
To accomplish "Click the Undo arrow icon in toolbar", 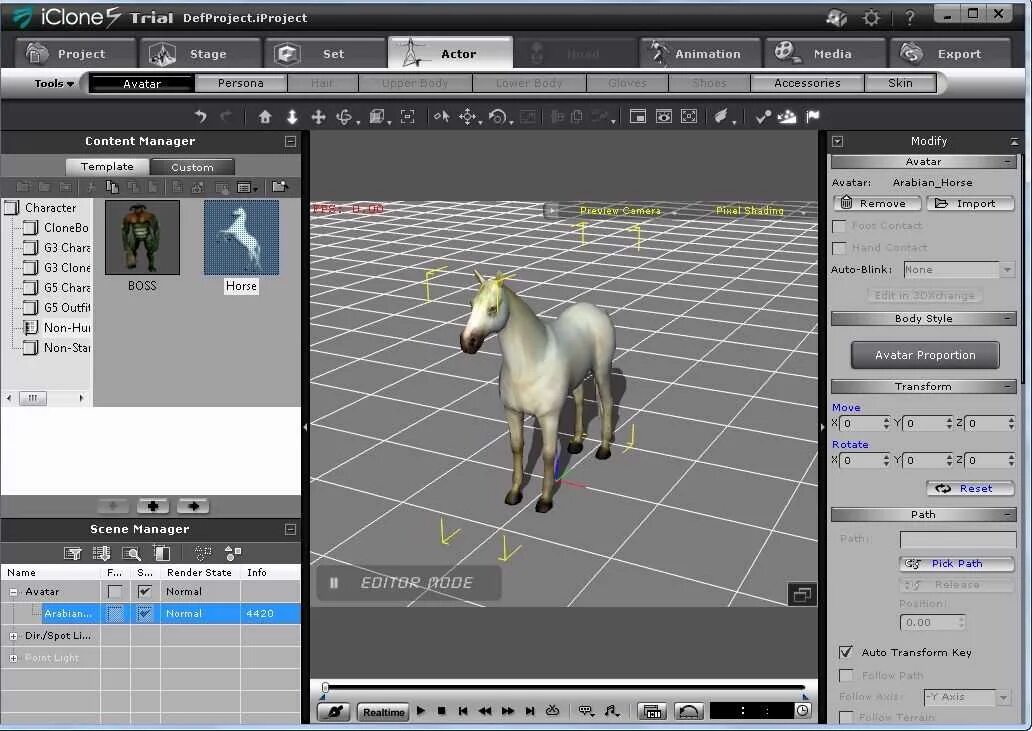I will pyautogui.click(x=200, y=117).
